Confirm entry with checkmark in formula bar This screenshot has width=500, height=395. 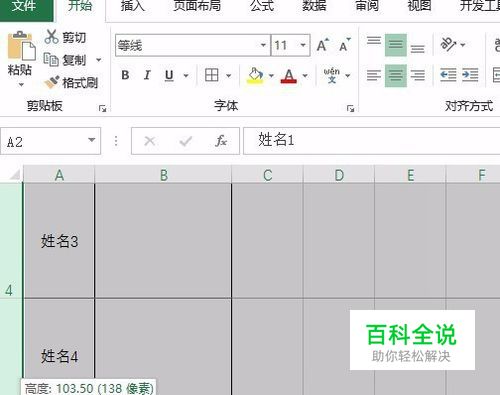click(185, 141)
